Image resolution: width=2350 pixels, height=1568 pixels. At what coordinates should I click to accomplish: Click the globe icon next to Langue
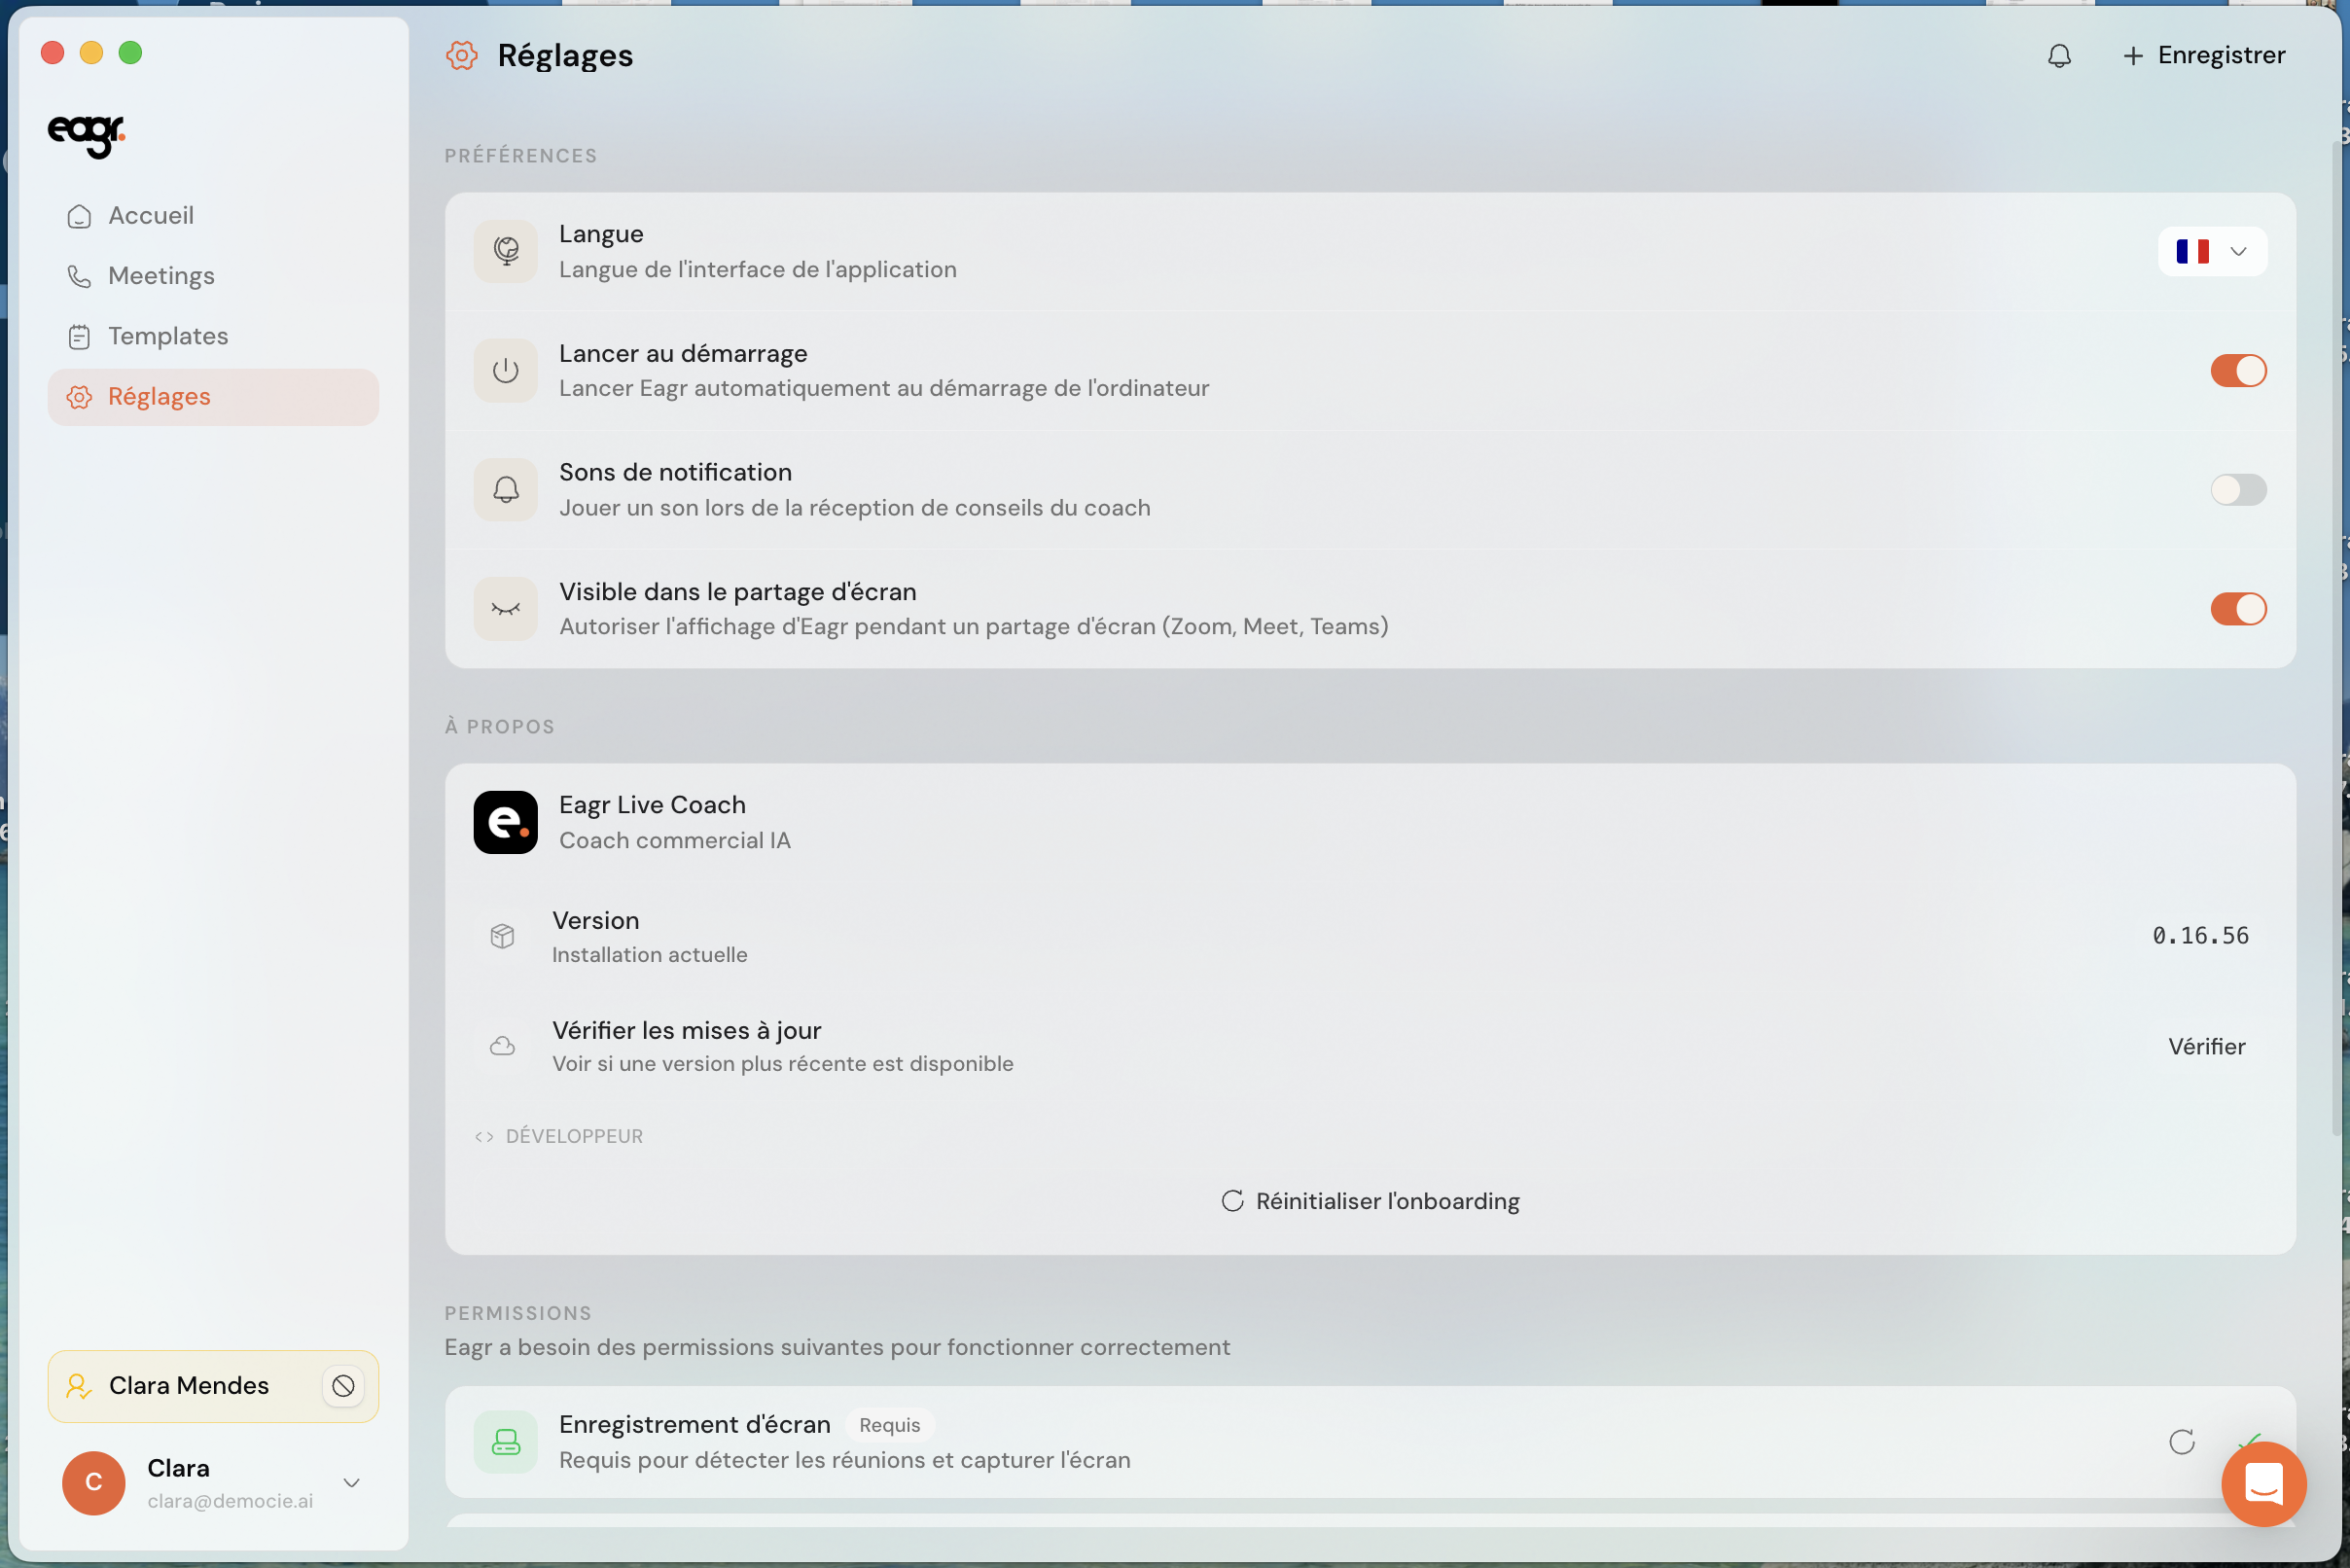(506, 251)
